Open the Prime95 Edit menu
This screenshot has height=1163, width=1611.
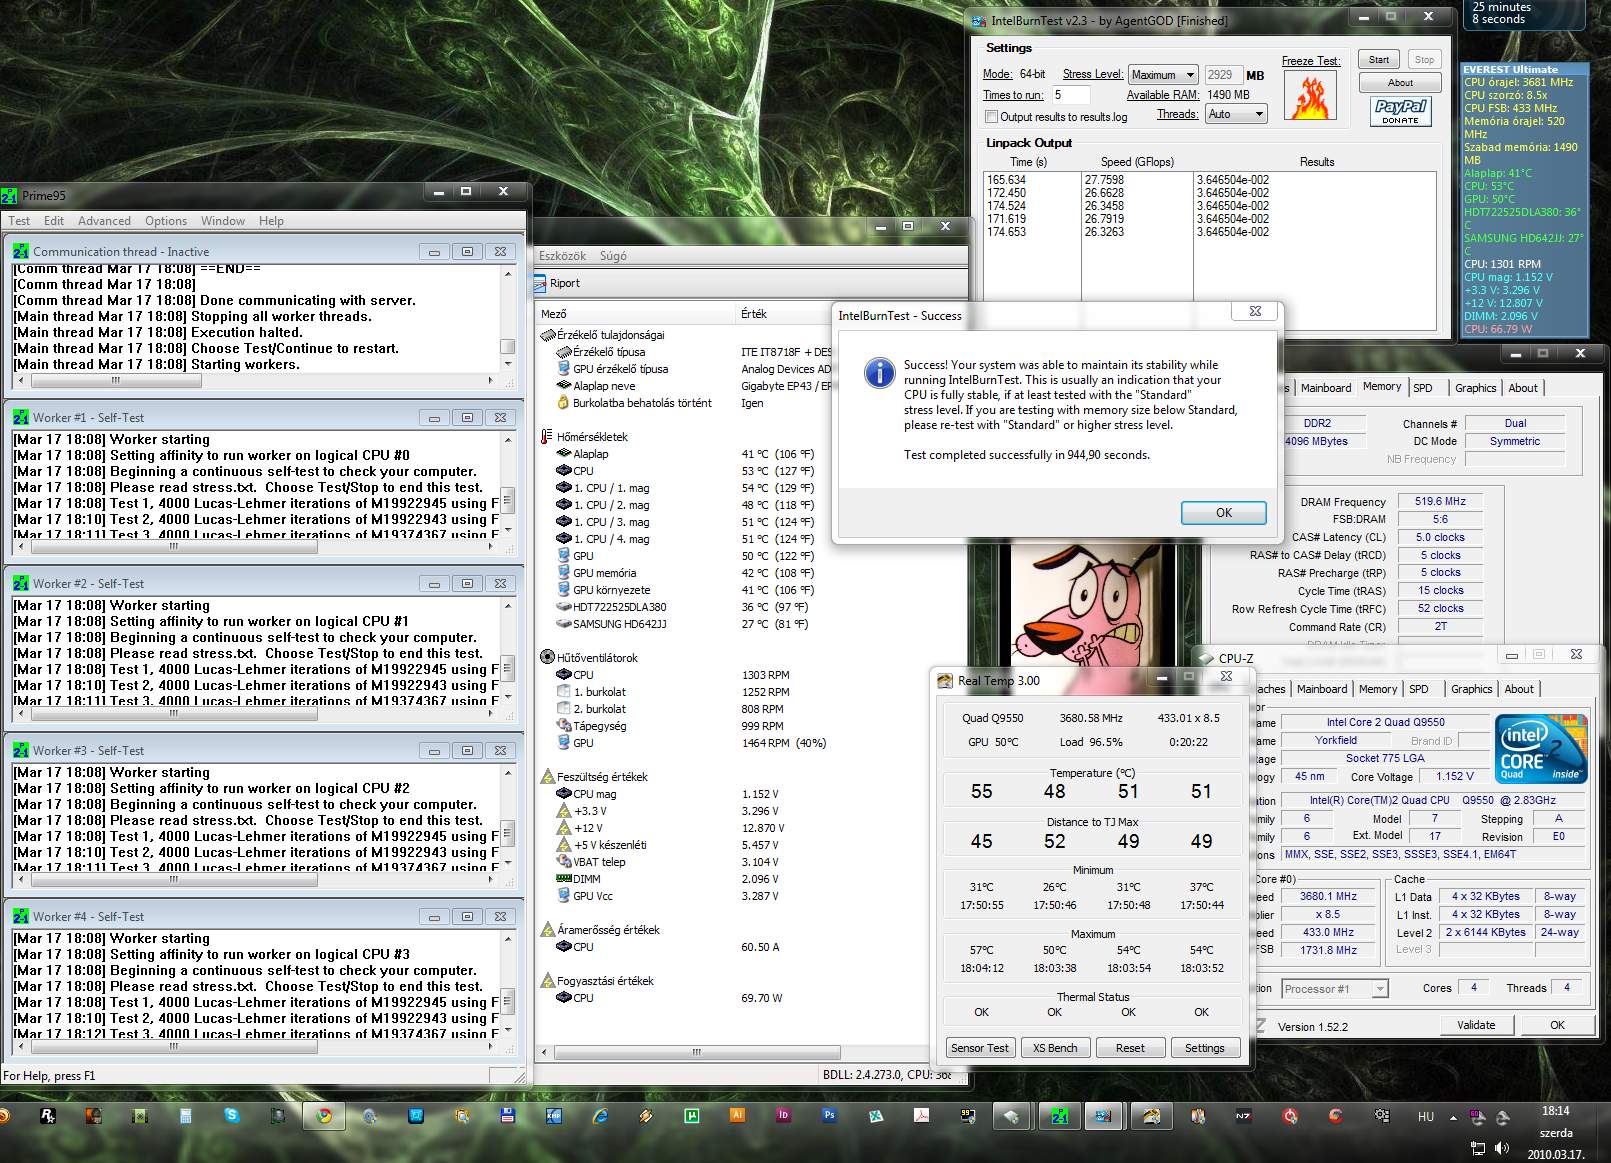pyautogui.click(x=54, y=221)
